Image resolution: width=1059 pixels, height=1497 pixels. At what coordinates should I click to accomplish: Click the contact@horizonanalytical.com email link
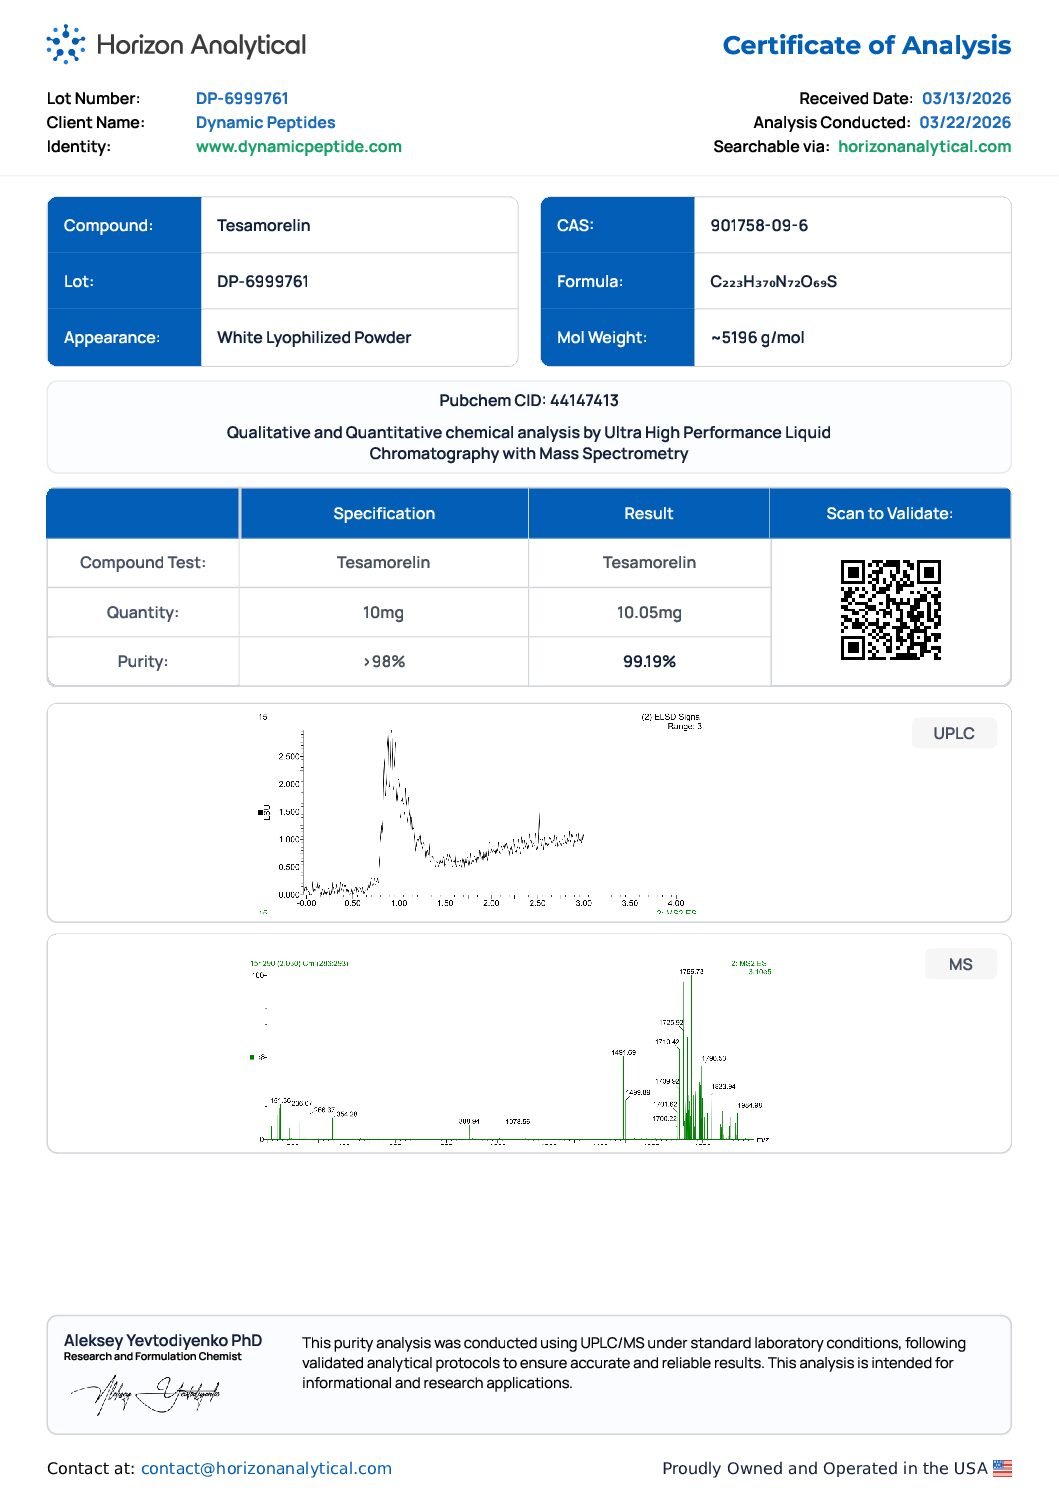click(x=266, y=1468)
